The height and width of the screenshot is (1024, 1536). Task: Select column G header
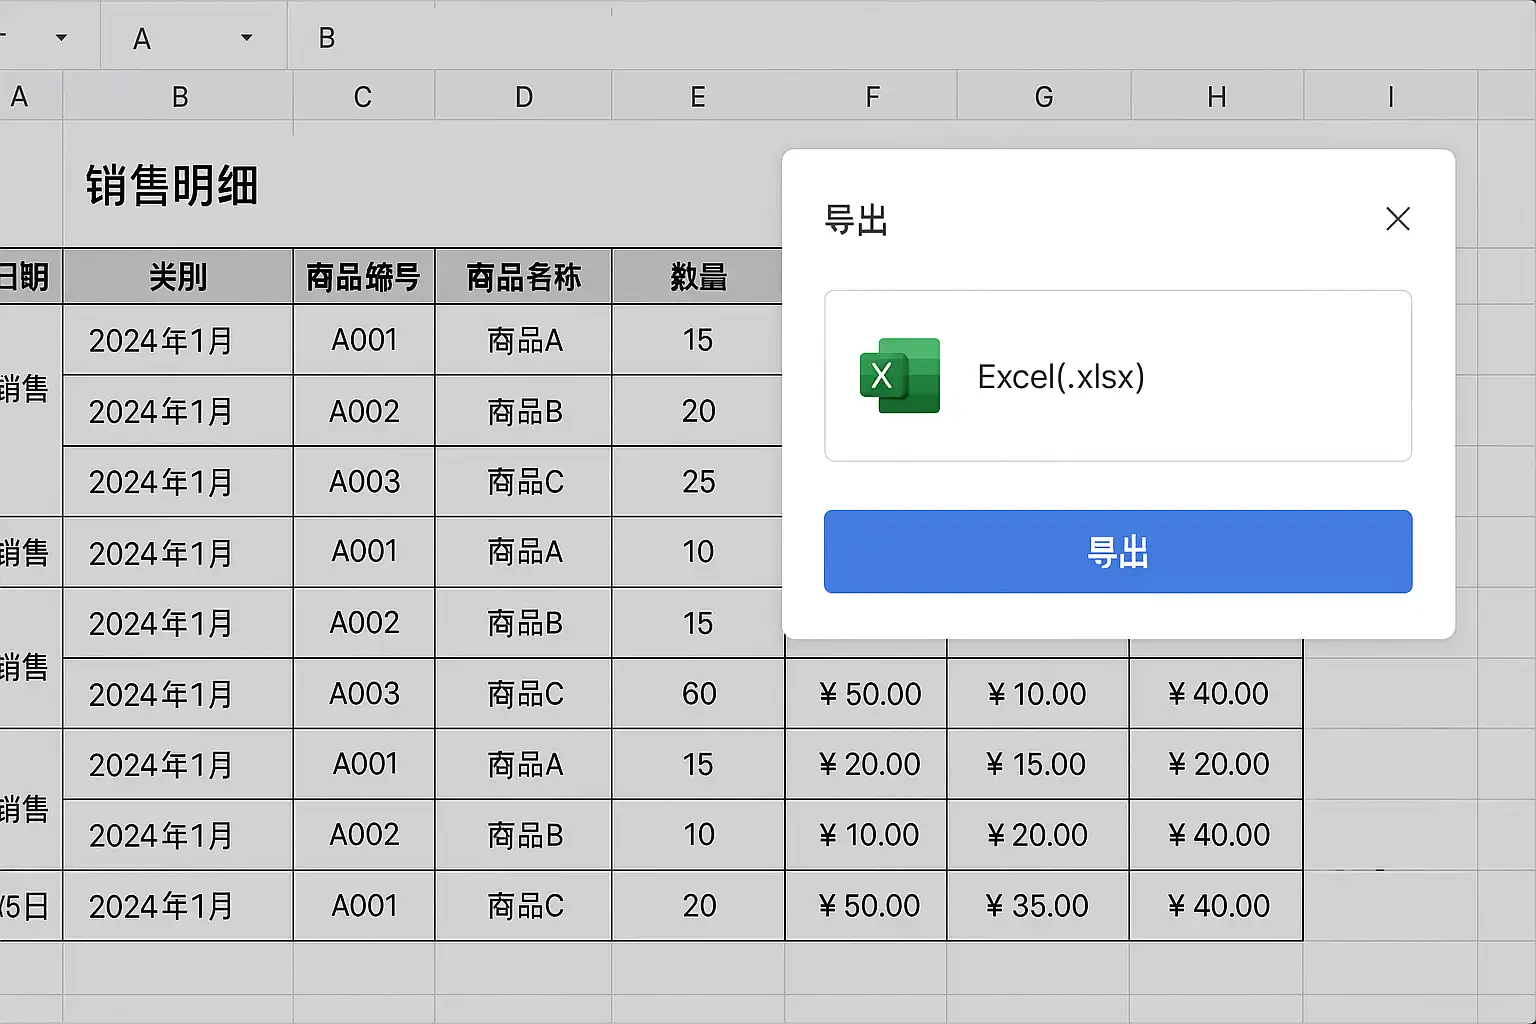pos(1043,97)
